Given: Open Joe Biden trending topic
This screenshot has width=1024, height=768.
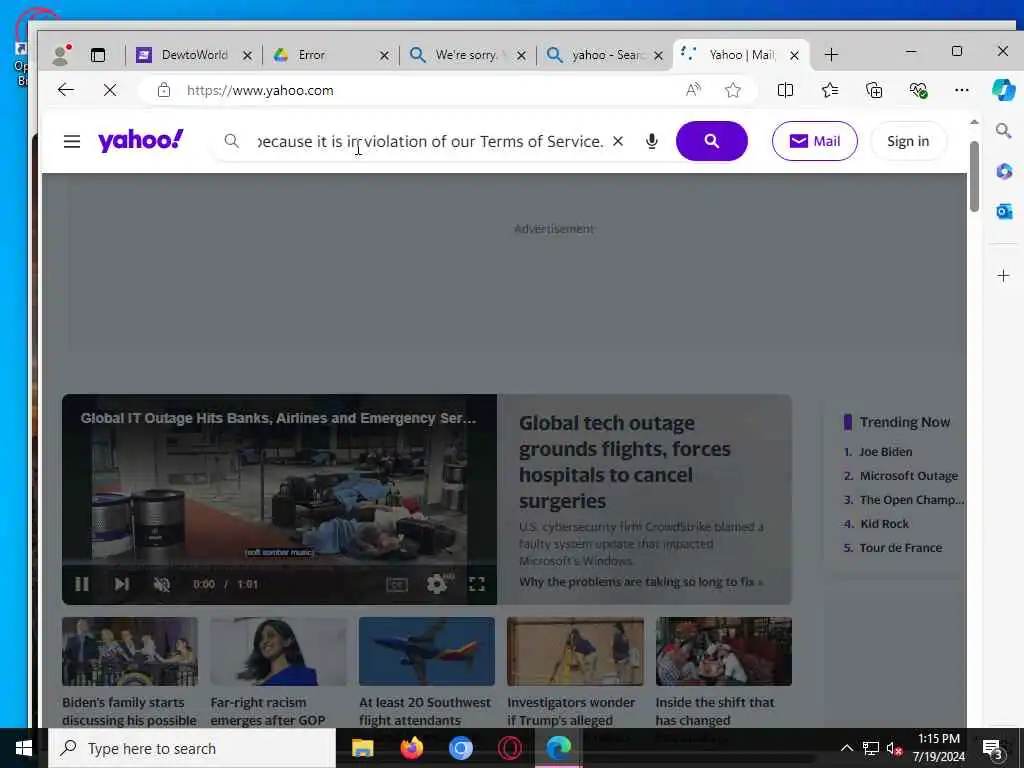Looking at the screenshot, I should [886, 452].
